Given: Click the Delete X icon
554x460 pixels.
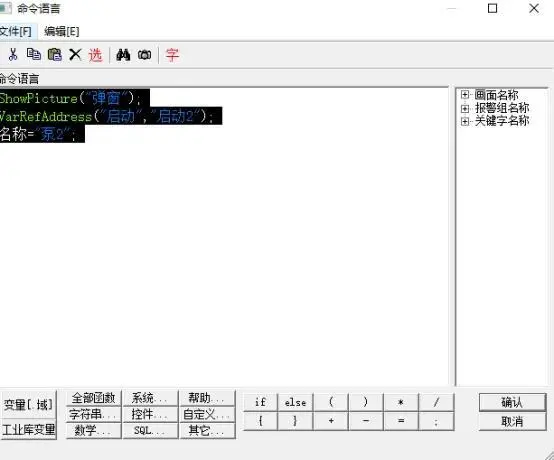Looking at the screenshot, I should pyautogui.click(x=75, y=55).
